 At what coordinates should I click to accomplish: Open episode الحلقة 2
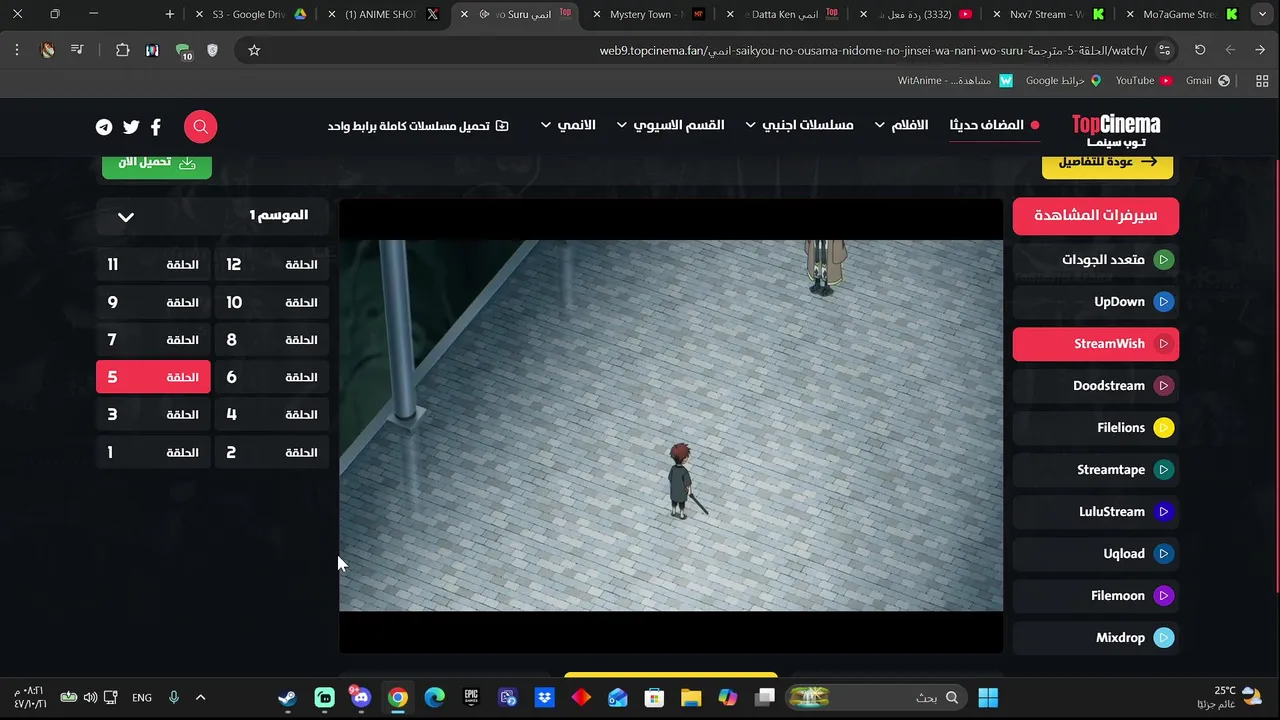[272, 452]
